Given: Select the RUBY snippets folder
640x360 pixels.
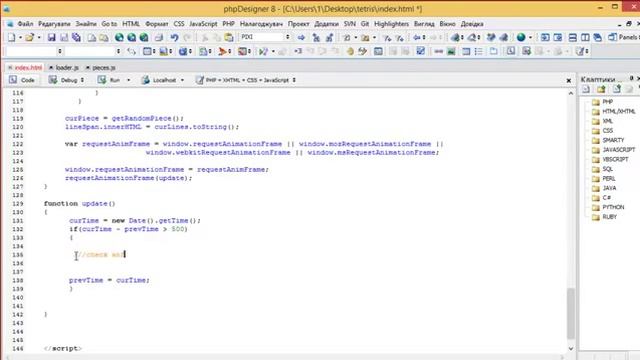Looking at the screenshot, I should [604, 217].
